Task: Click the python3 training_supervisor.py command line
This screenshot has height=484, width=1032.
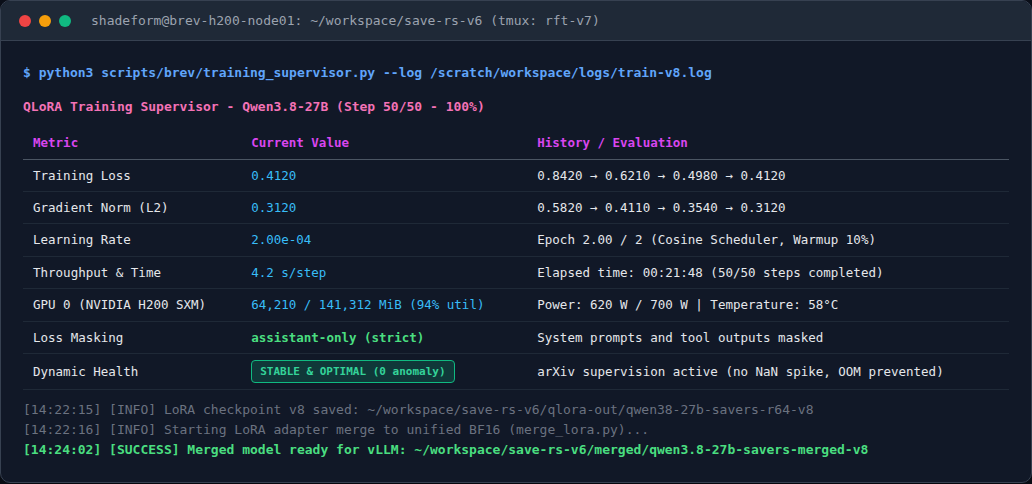Action: [367, 73]
